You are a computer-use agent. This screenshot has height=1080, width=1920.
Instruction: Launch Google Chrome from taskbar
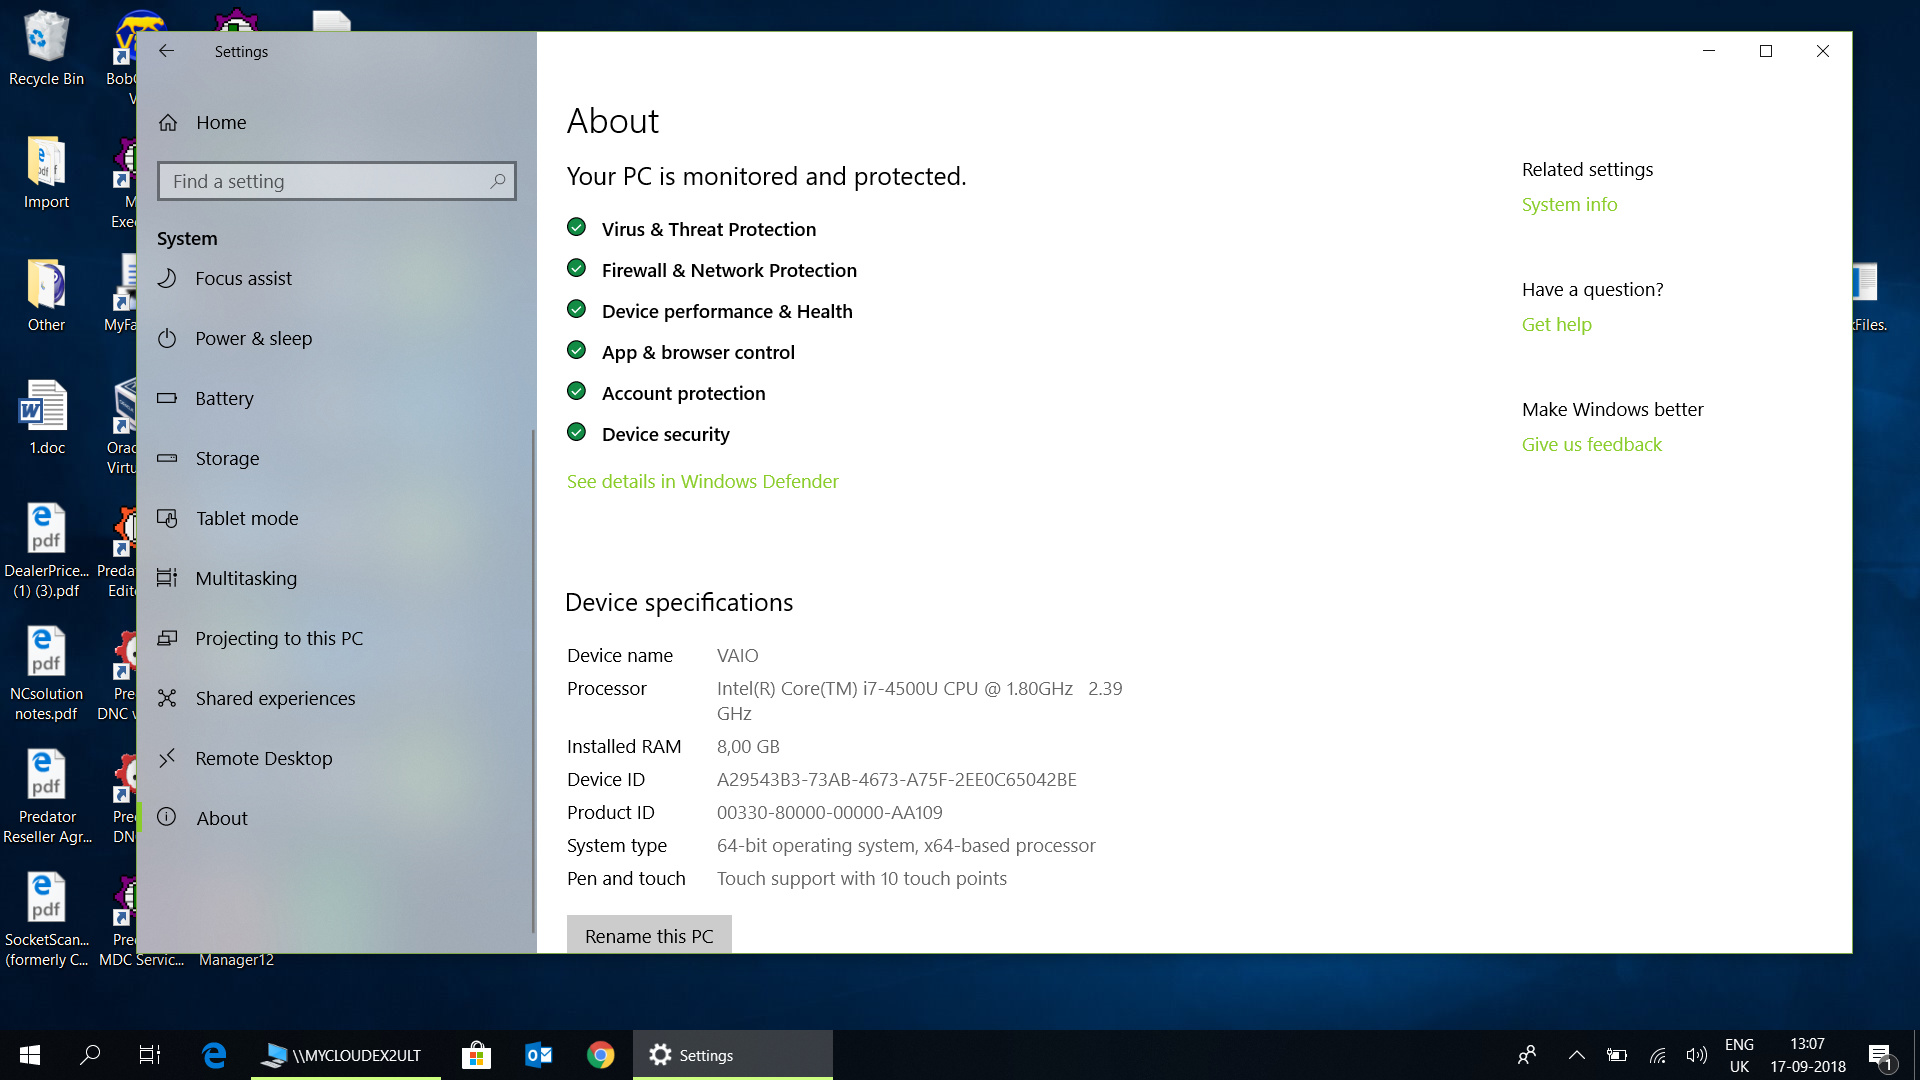600,1055
